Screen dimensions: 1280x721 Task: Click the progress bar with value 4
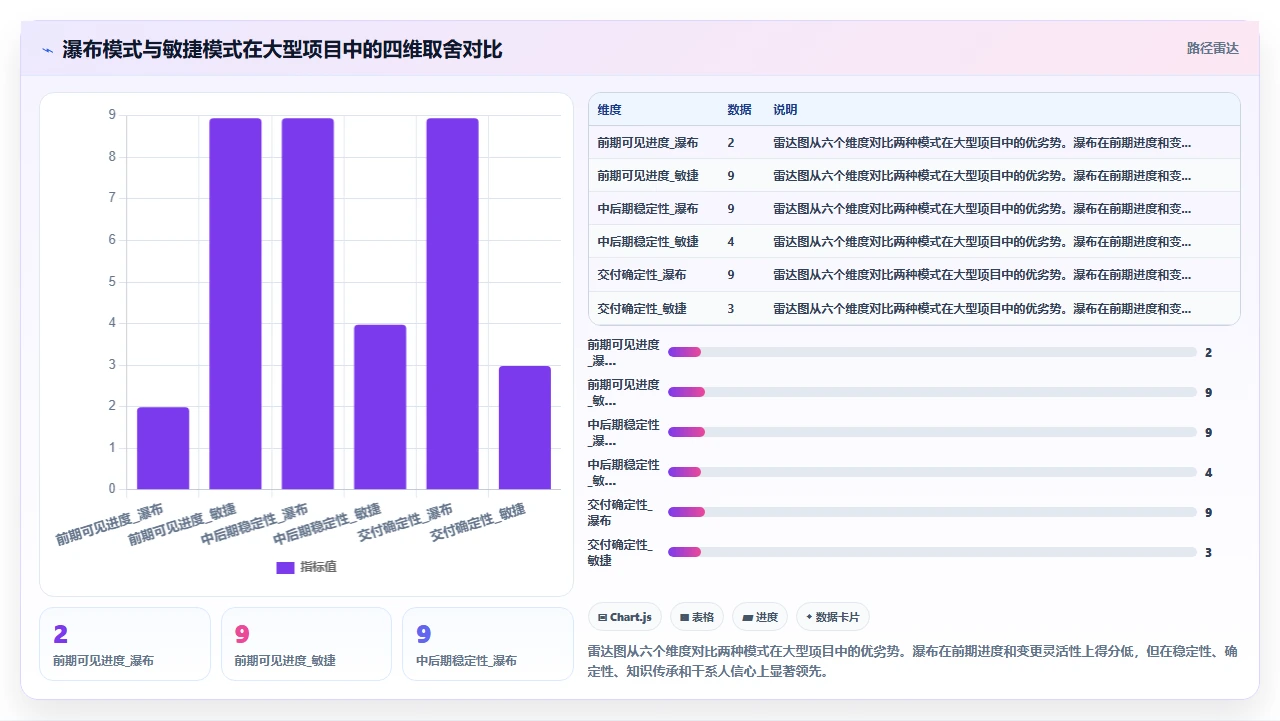pos(932,472)
